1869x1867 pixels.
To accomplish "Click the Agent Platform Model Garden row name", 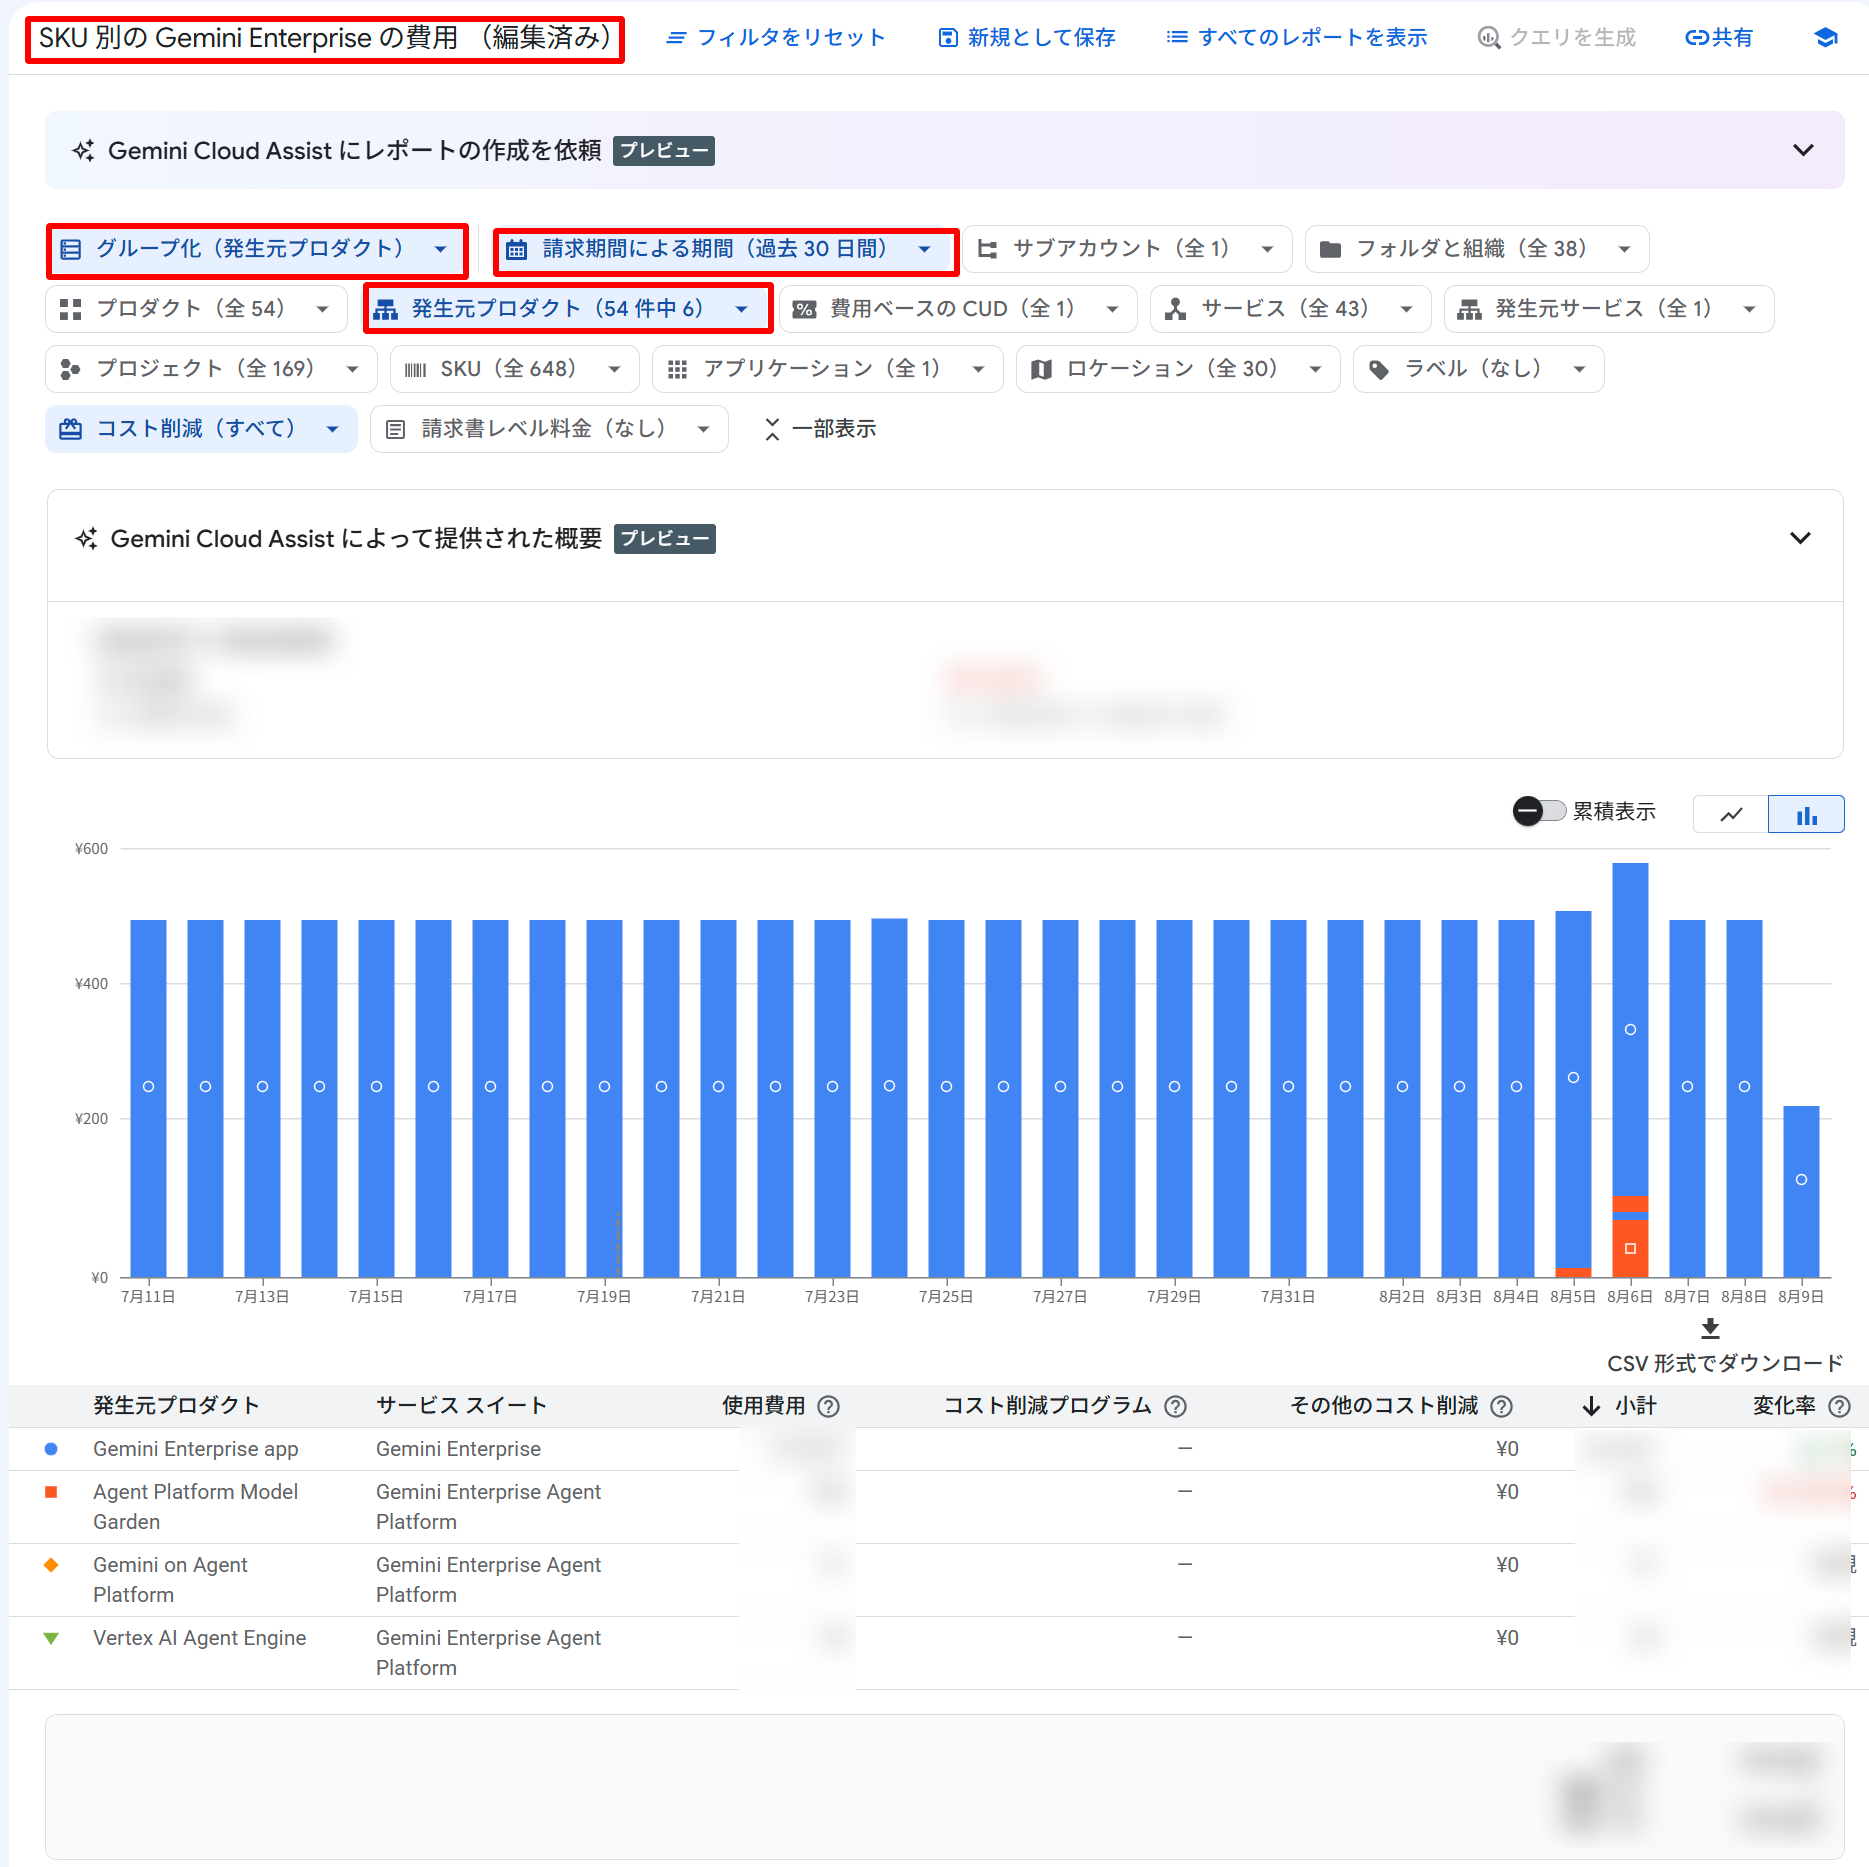I will [x=196, y=1507].
